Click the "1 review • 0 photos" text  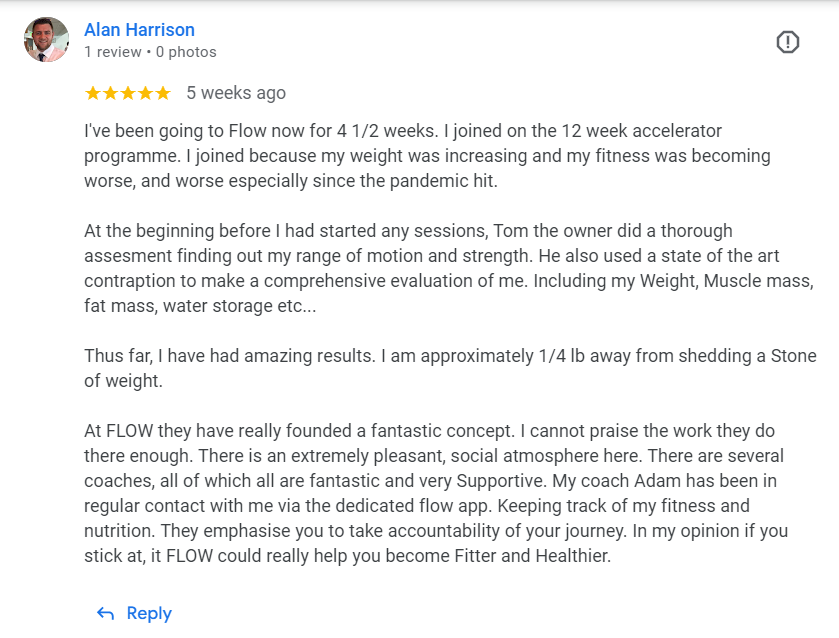tap(150, 52)
